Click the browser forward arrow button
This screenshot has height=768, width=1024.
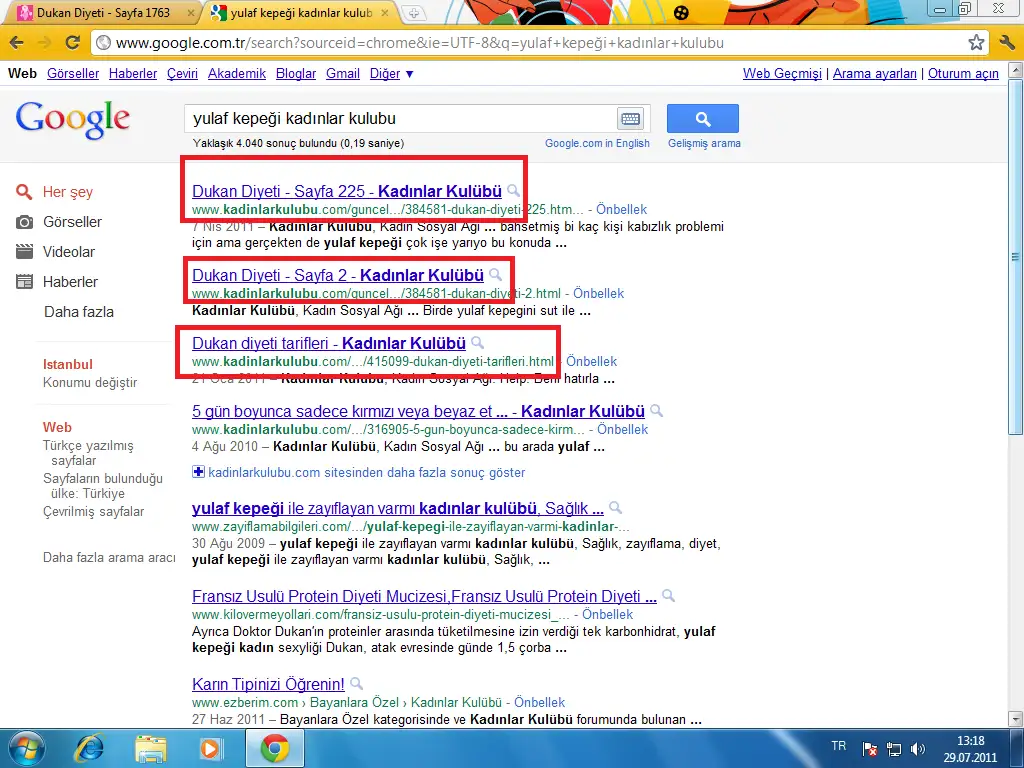pyautogui.click(x=44, y=43)
